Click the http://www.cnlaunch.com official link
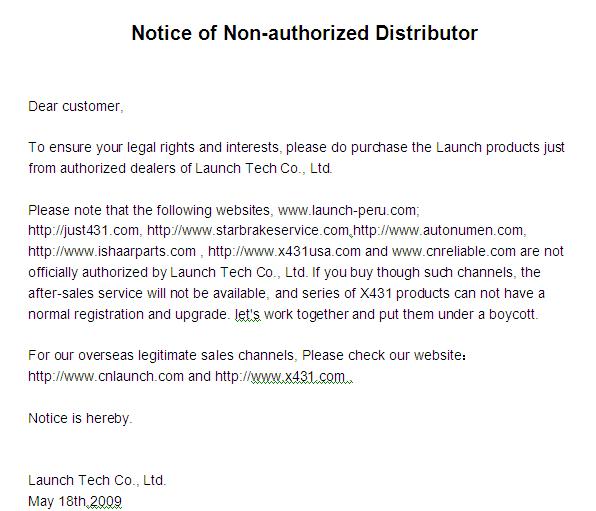This screenshot has width=596, height=511. click(106, 376)
